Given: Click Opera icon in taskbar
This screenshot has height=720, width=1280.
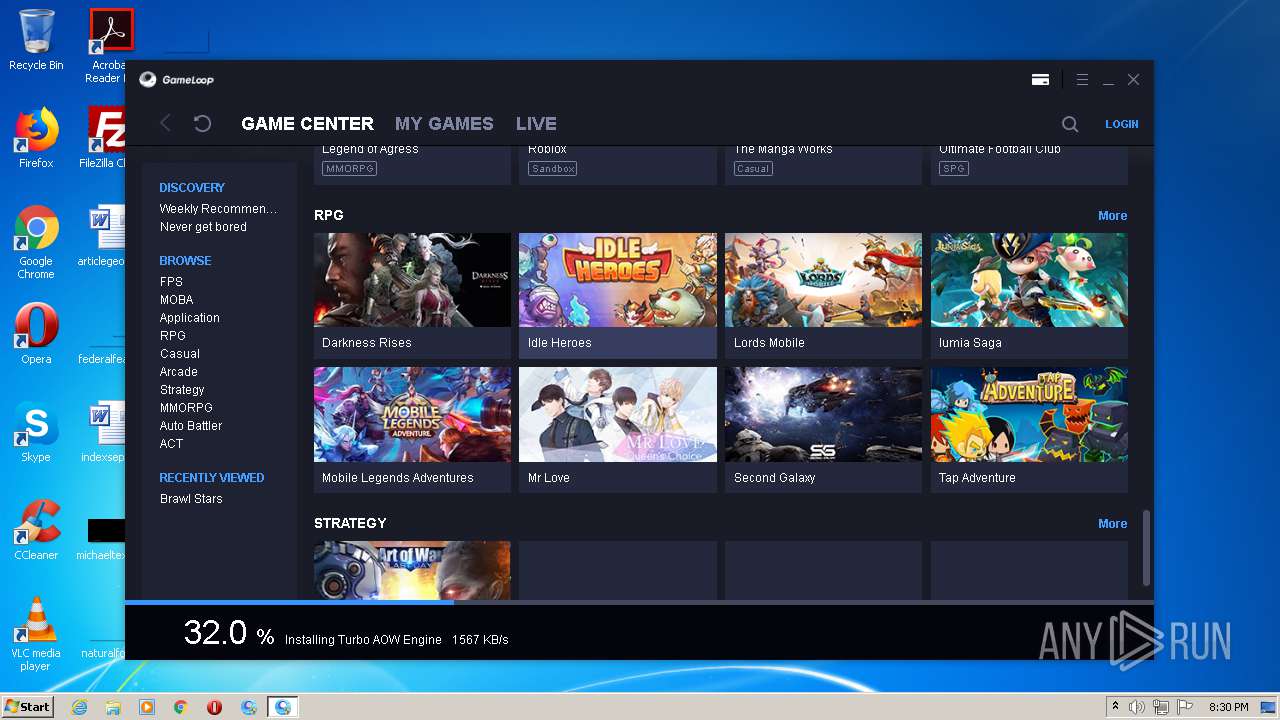Looking at the screenshot, I should point(214,707).
